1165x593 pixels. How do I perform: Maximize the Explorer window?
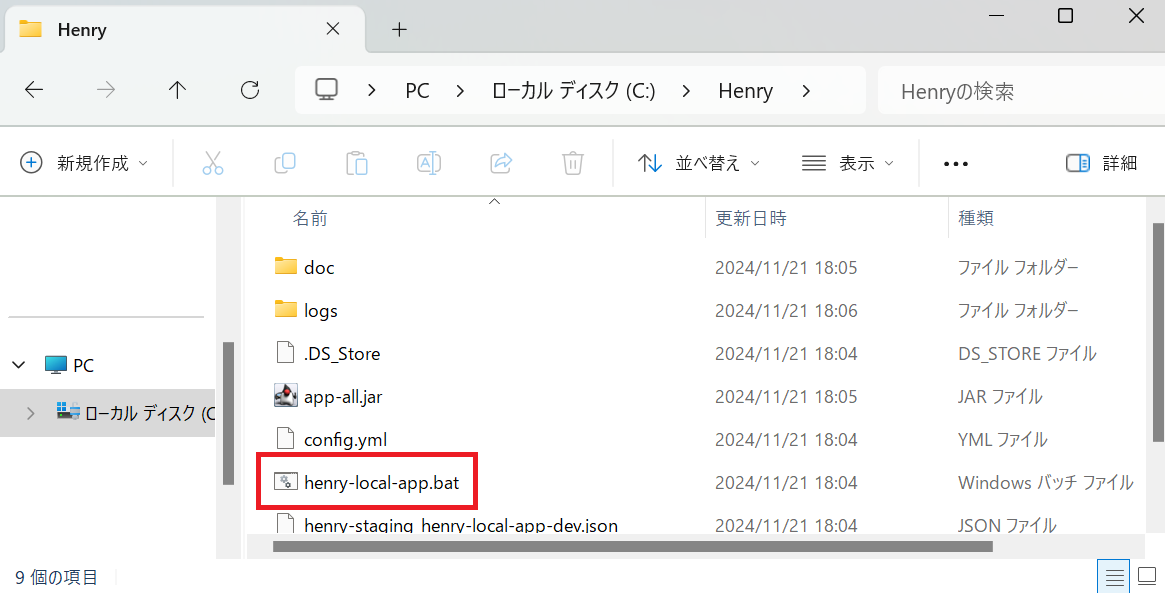tap(1065, 16)
